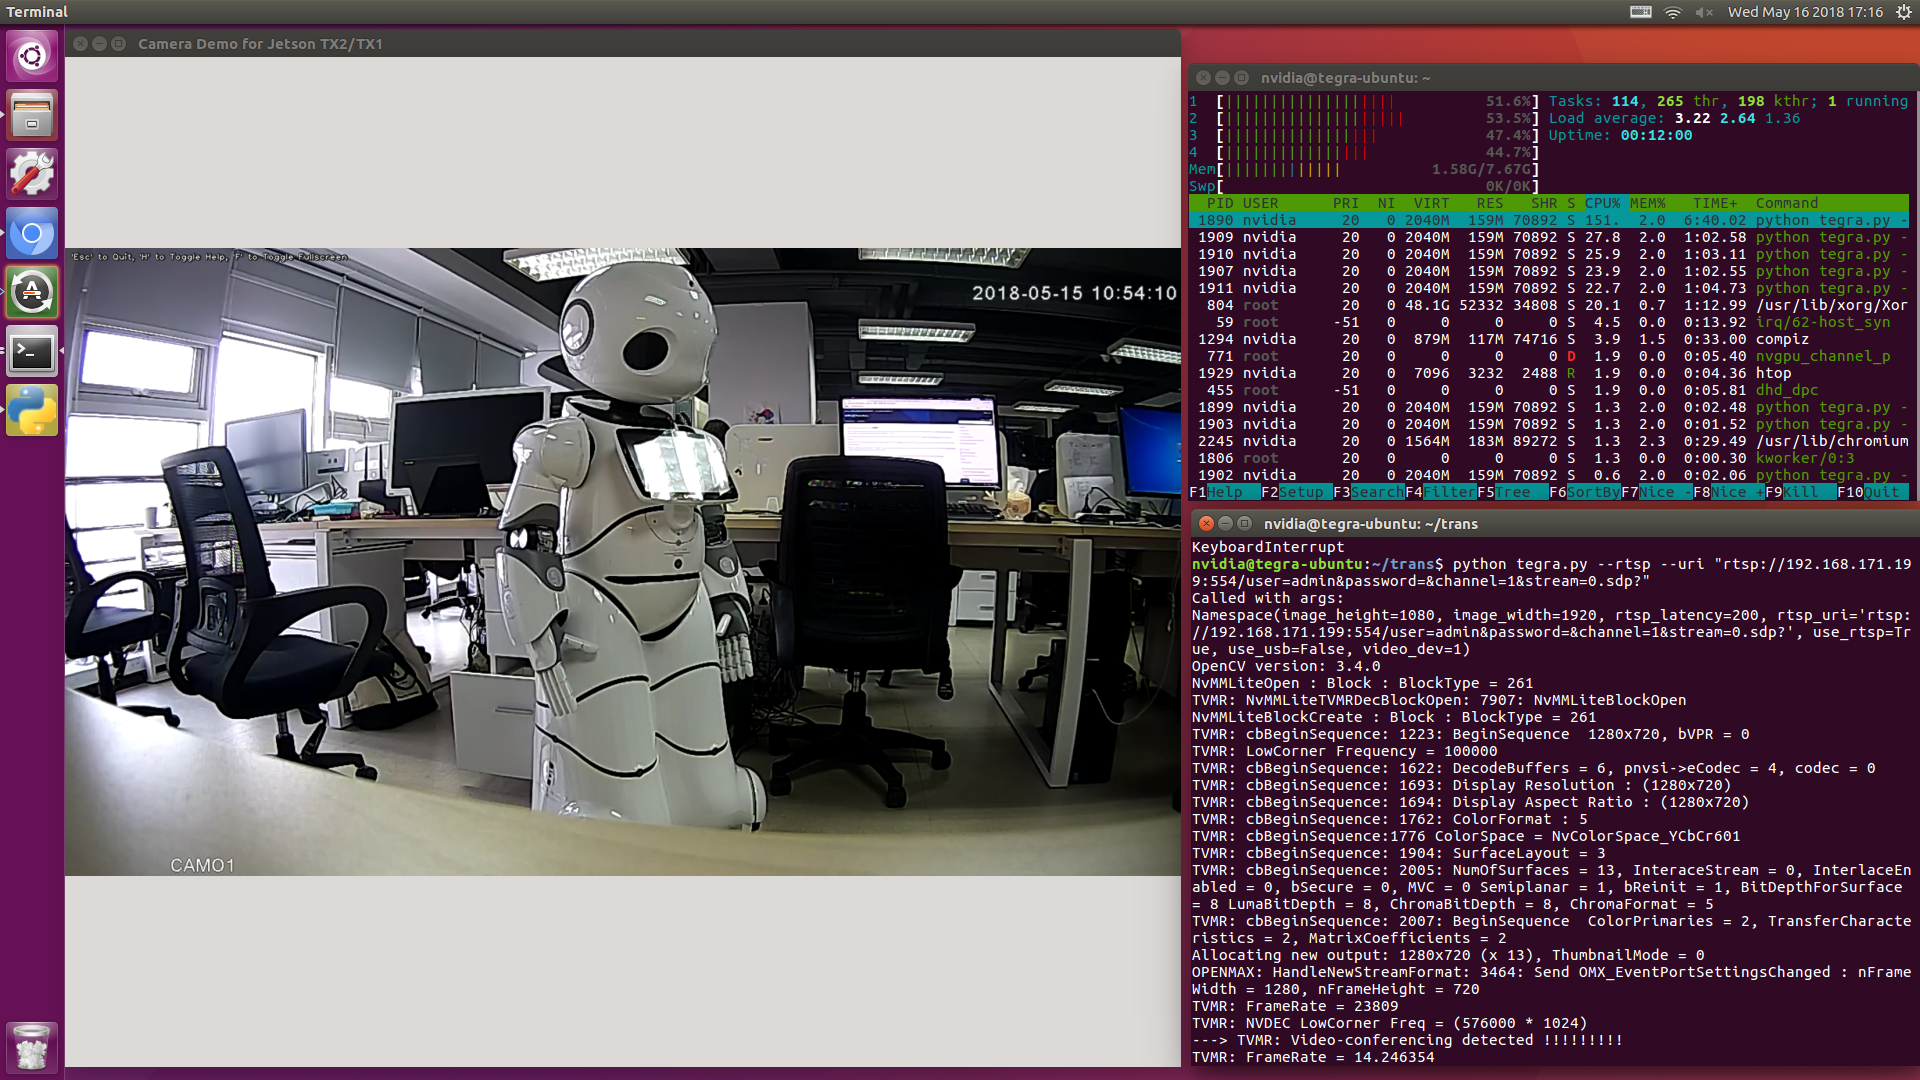Click Terminal in the top menu bar
Image resolution: width=1920 pixels, height=1080 pixels.
click(37, 11)
